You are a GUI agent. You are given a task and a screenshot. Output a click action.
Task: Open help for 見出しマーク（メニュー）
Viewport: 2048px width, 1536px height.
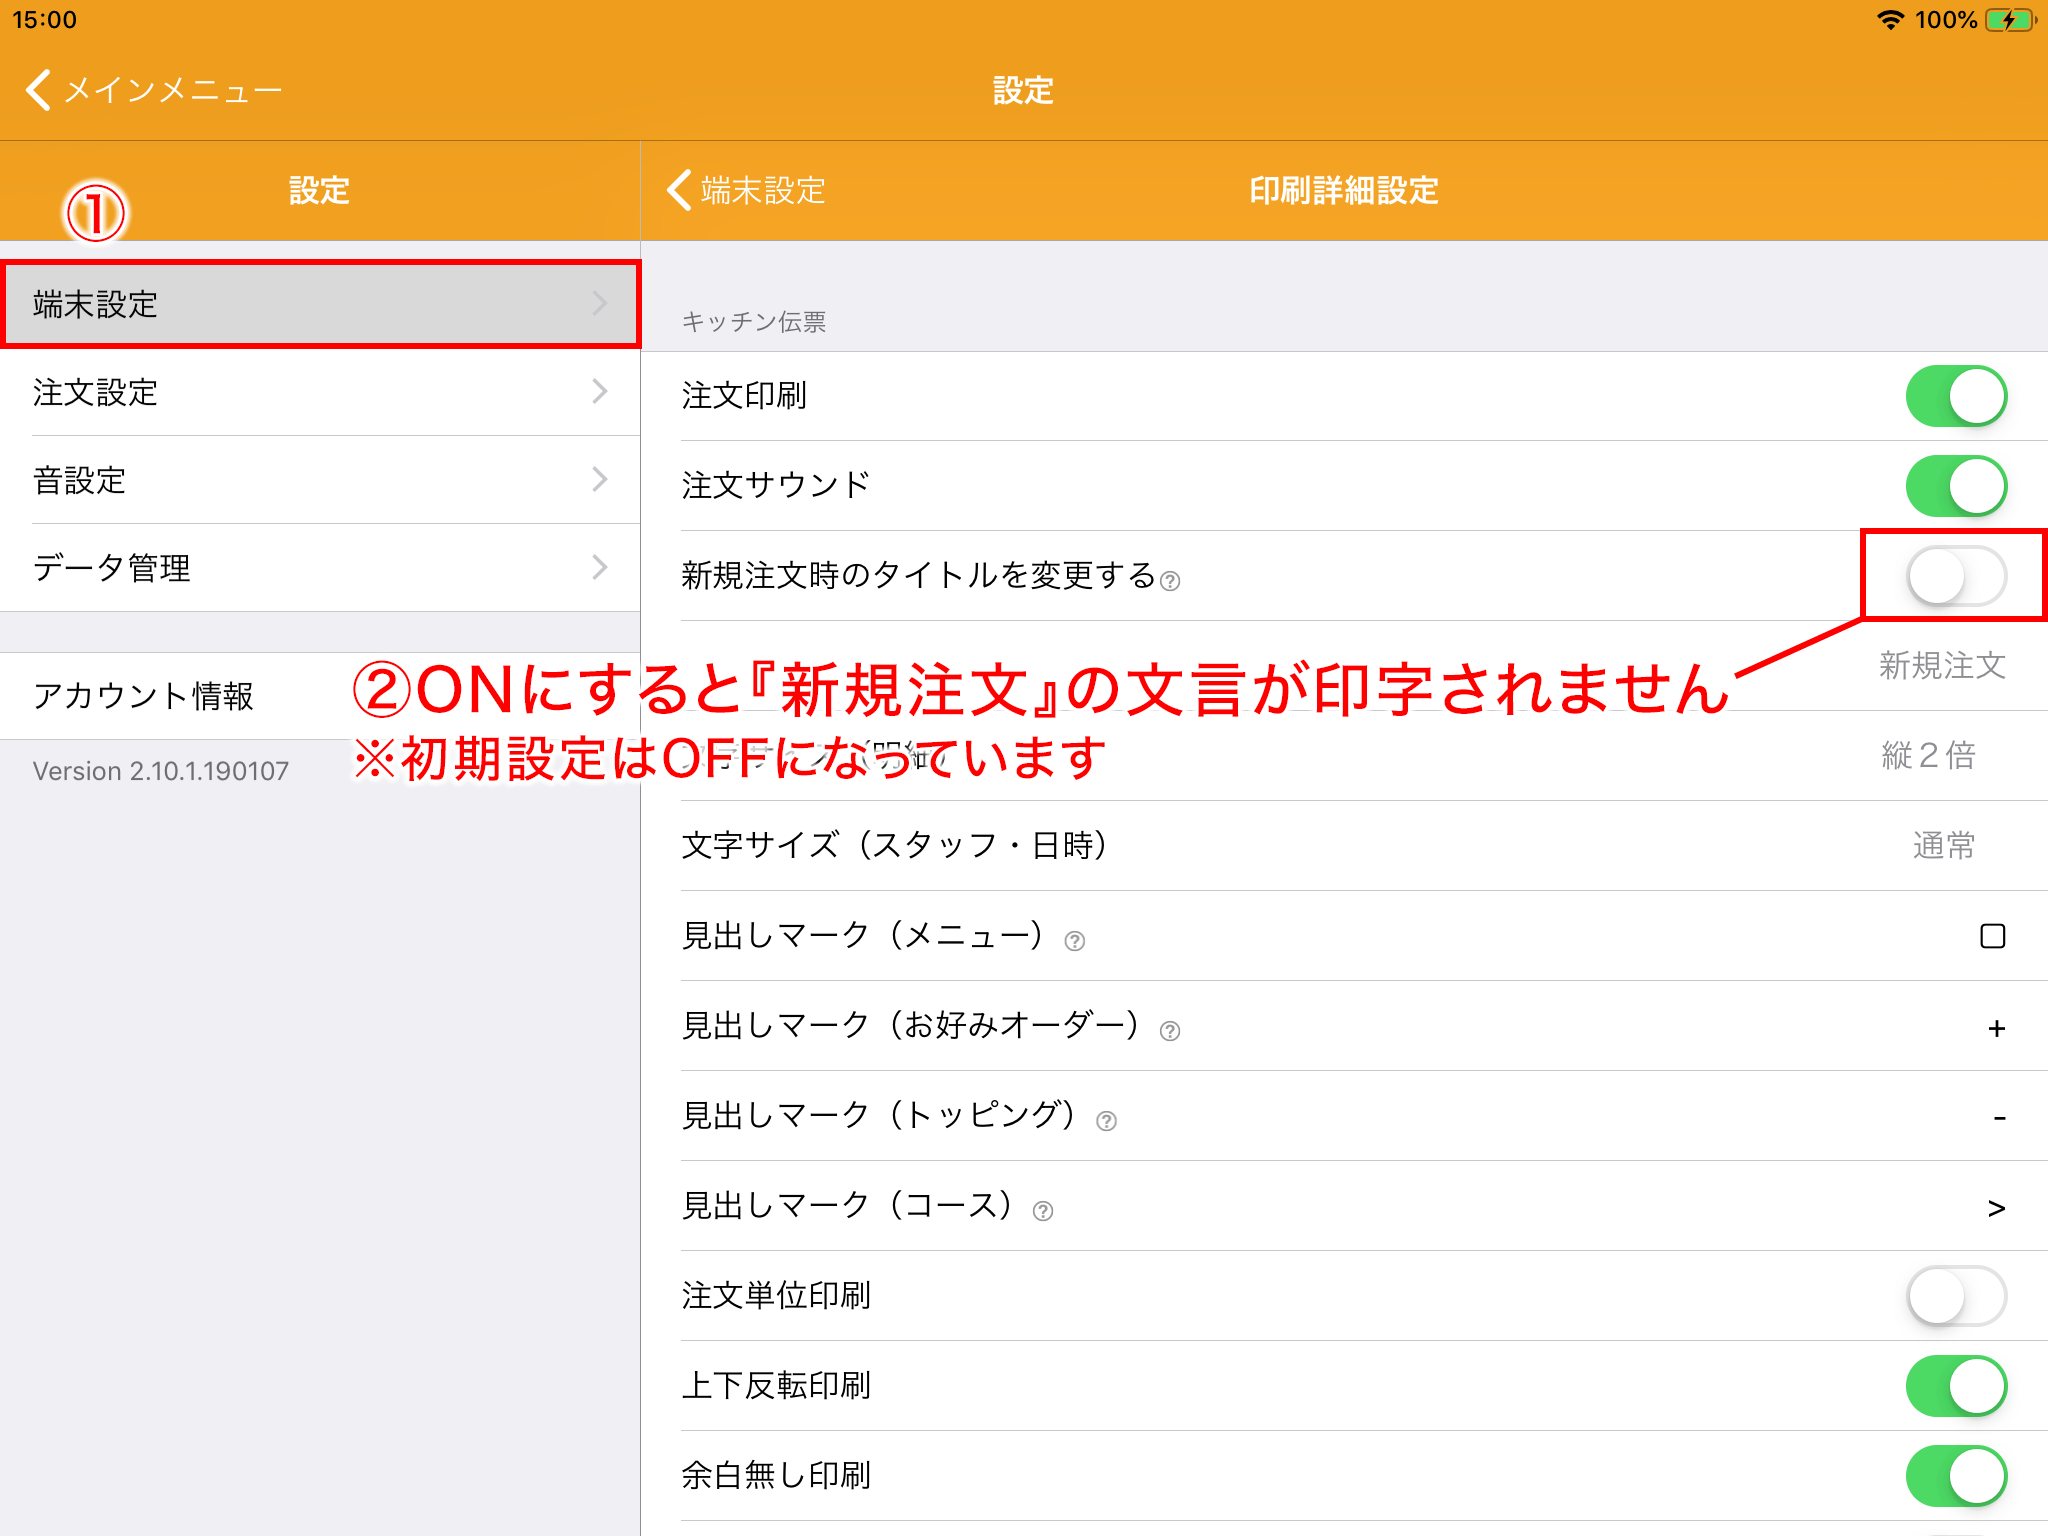pyautogui.click(x=1075, y=941)
